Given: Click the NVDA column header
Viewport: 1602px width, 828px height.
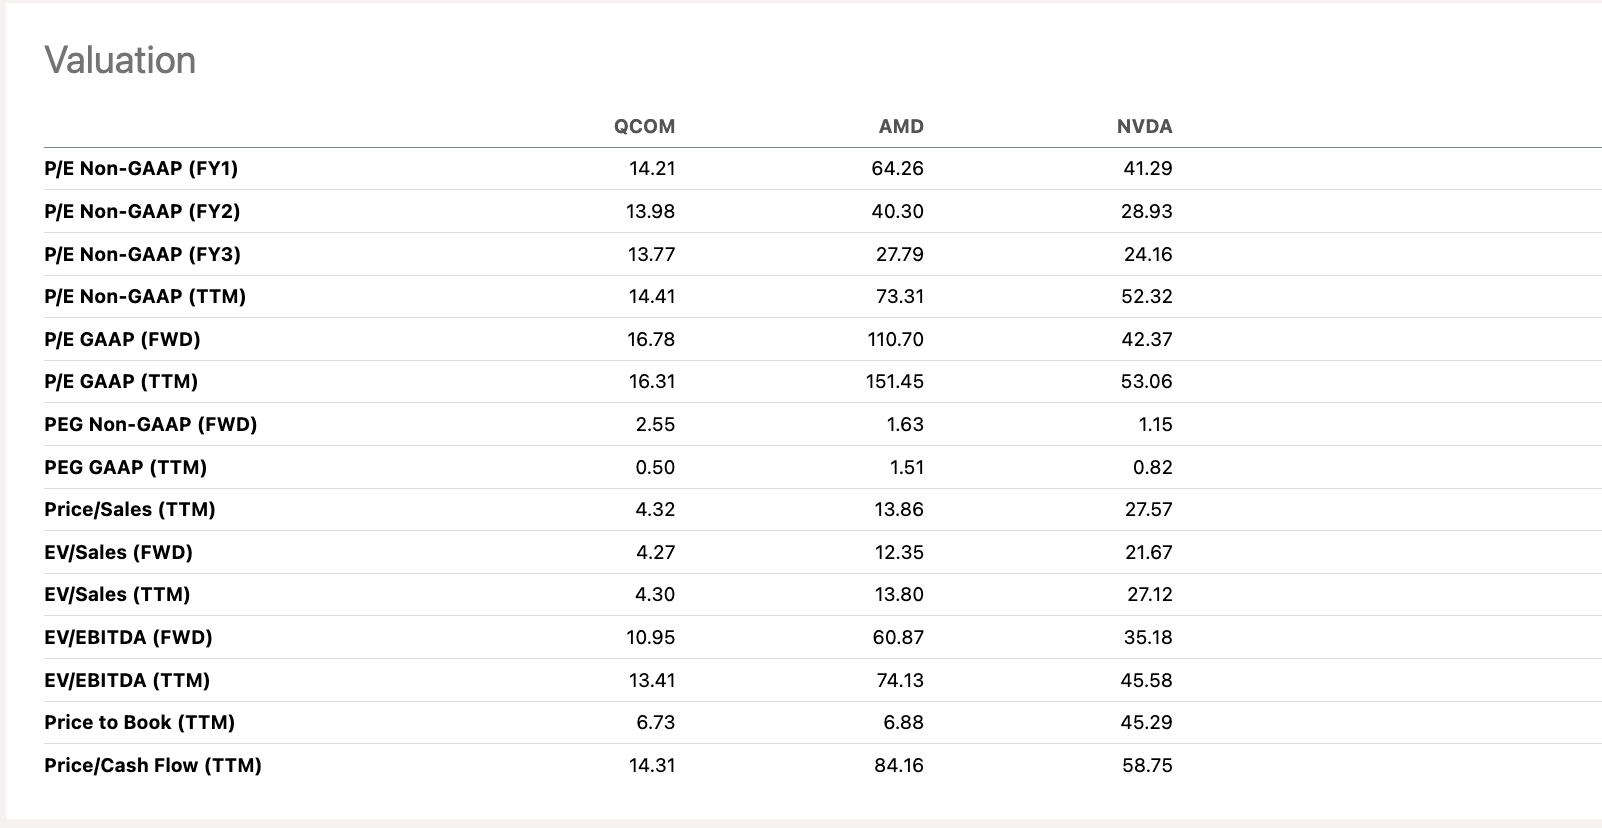Looking at the screenshot, I should (x=1144, y=127).
